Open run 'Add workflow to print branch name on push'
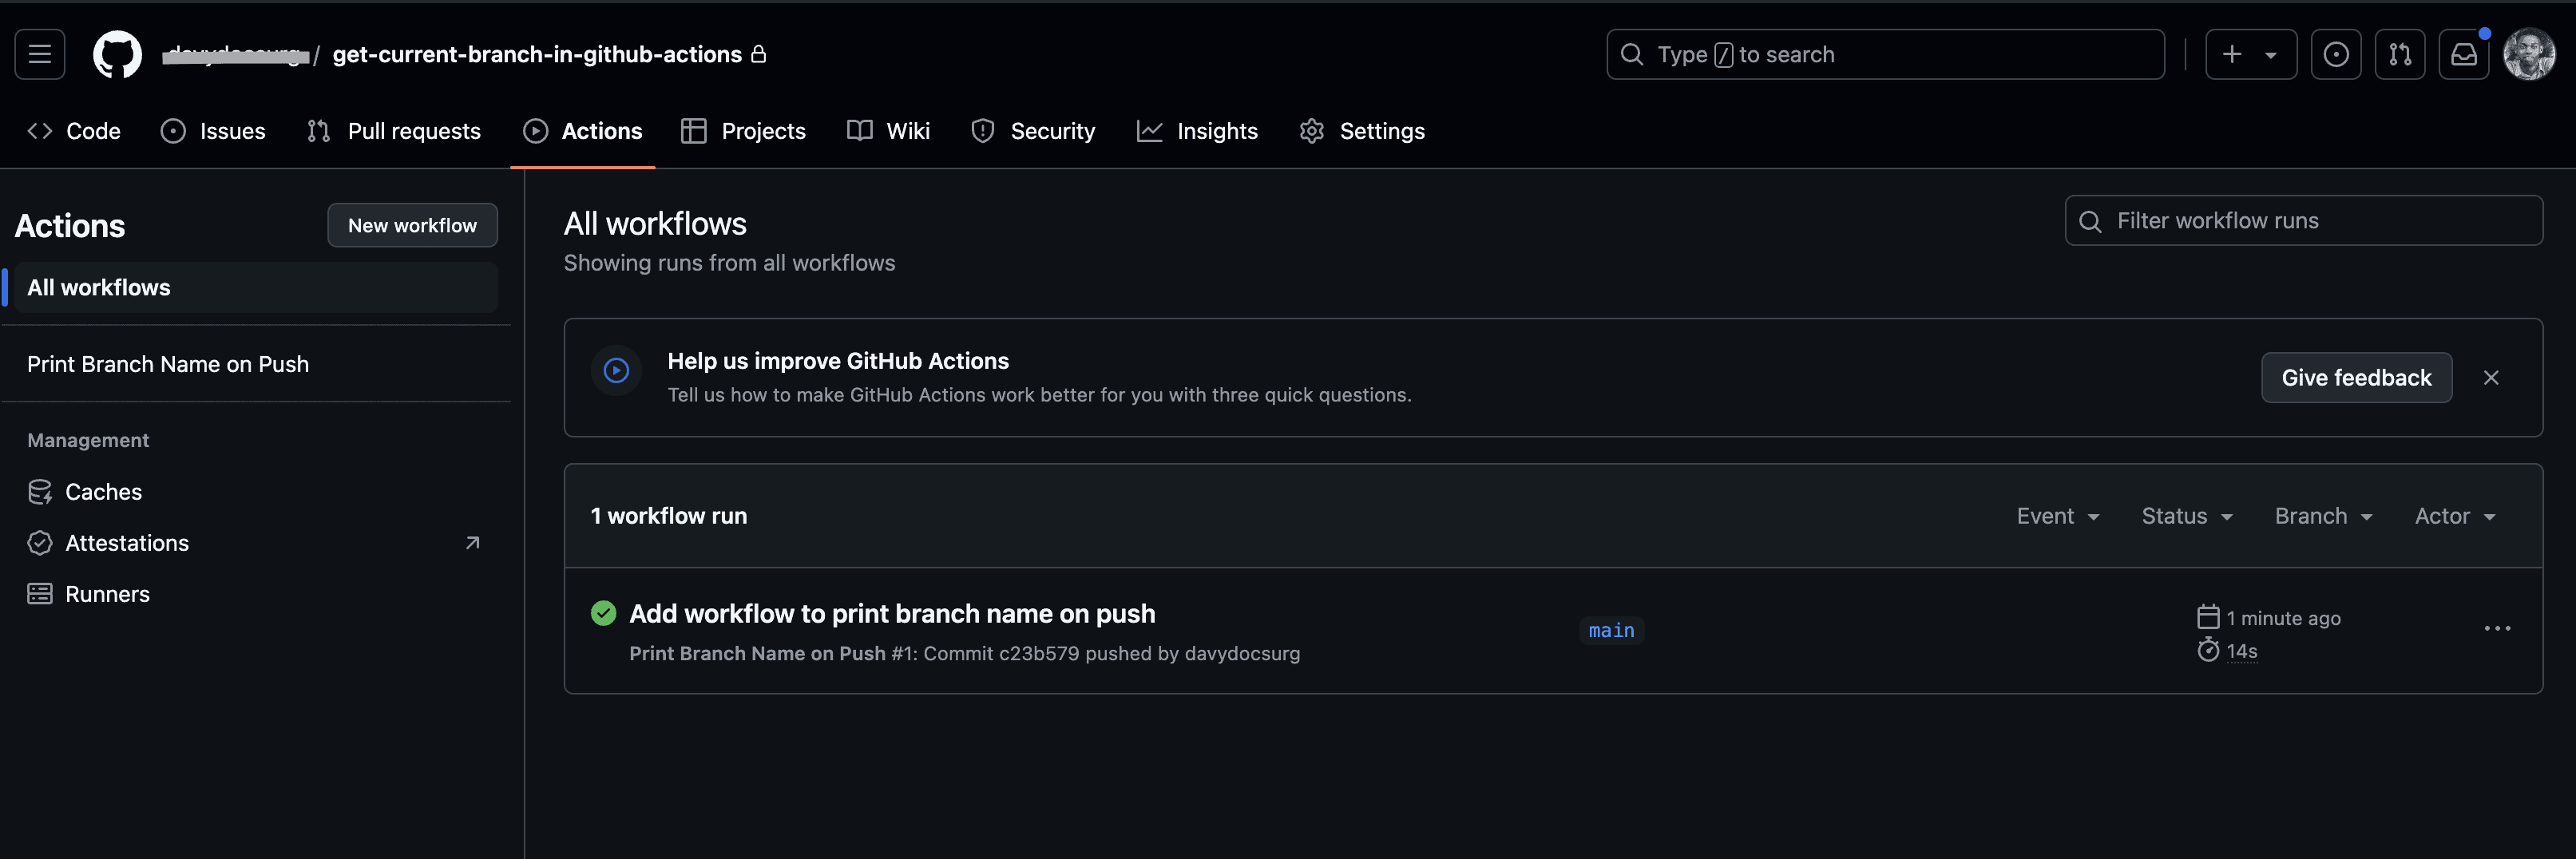The height and width of the screenshot is (859, 2576). (892, 614)
